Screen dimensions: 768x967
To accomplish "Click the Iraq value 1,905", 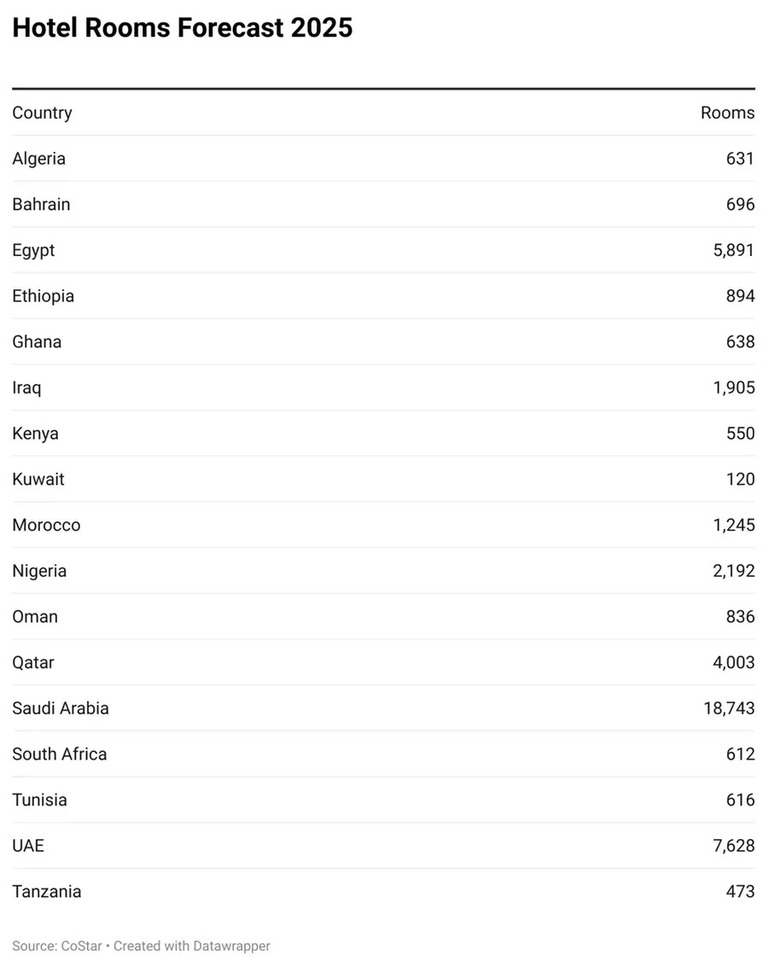I will tap(733, 387).
